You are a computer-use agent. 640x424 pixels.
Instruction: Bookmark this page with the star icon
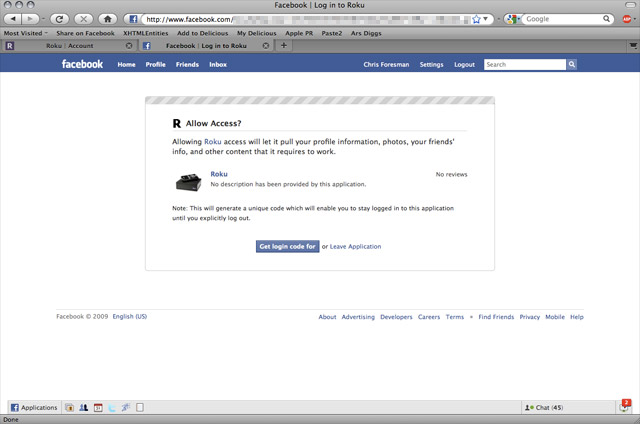[476, 19]
